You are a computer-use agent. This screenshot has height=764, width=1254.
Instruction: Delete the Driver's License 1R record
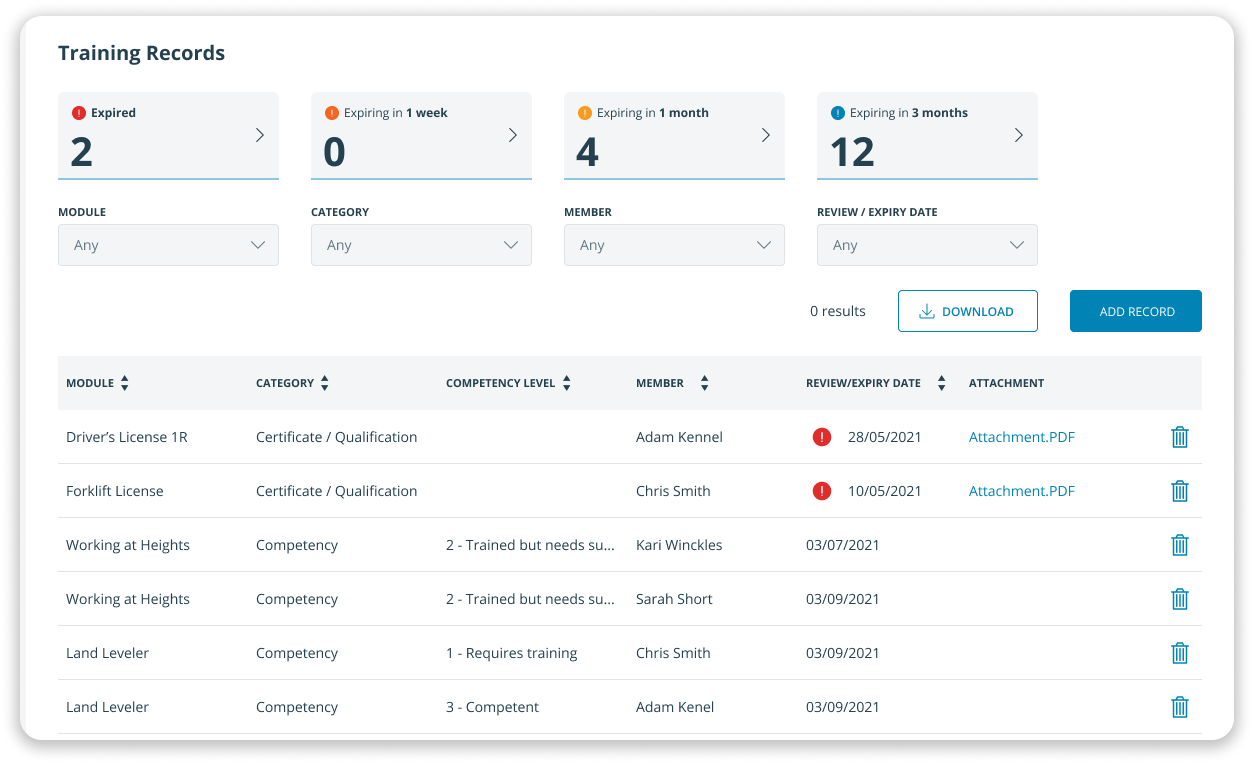pyautogui.click(x=1180, y=437)
